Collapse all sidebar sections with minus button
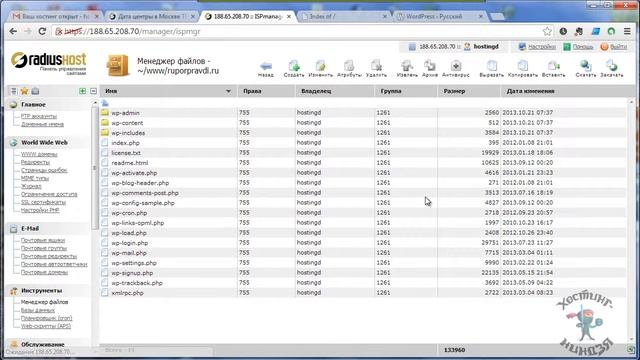 (x=93, y=91)
